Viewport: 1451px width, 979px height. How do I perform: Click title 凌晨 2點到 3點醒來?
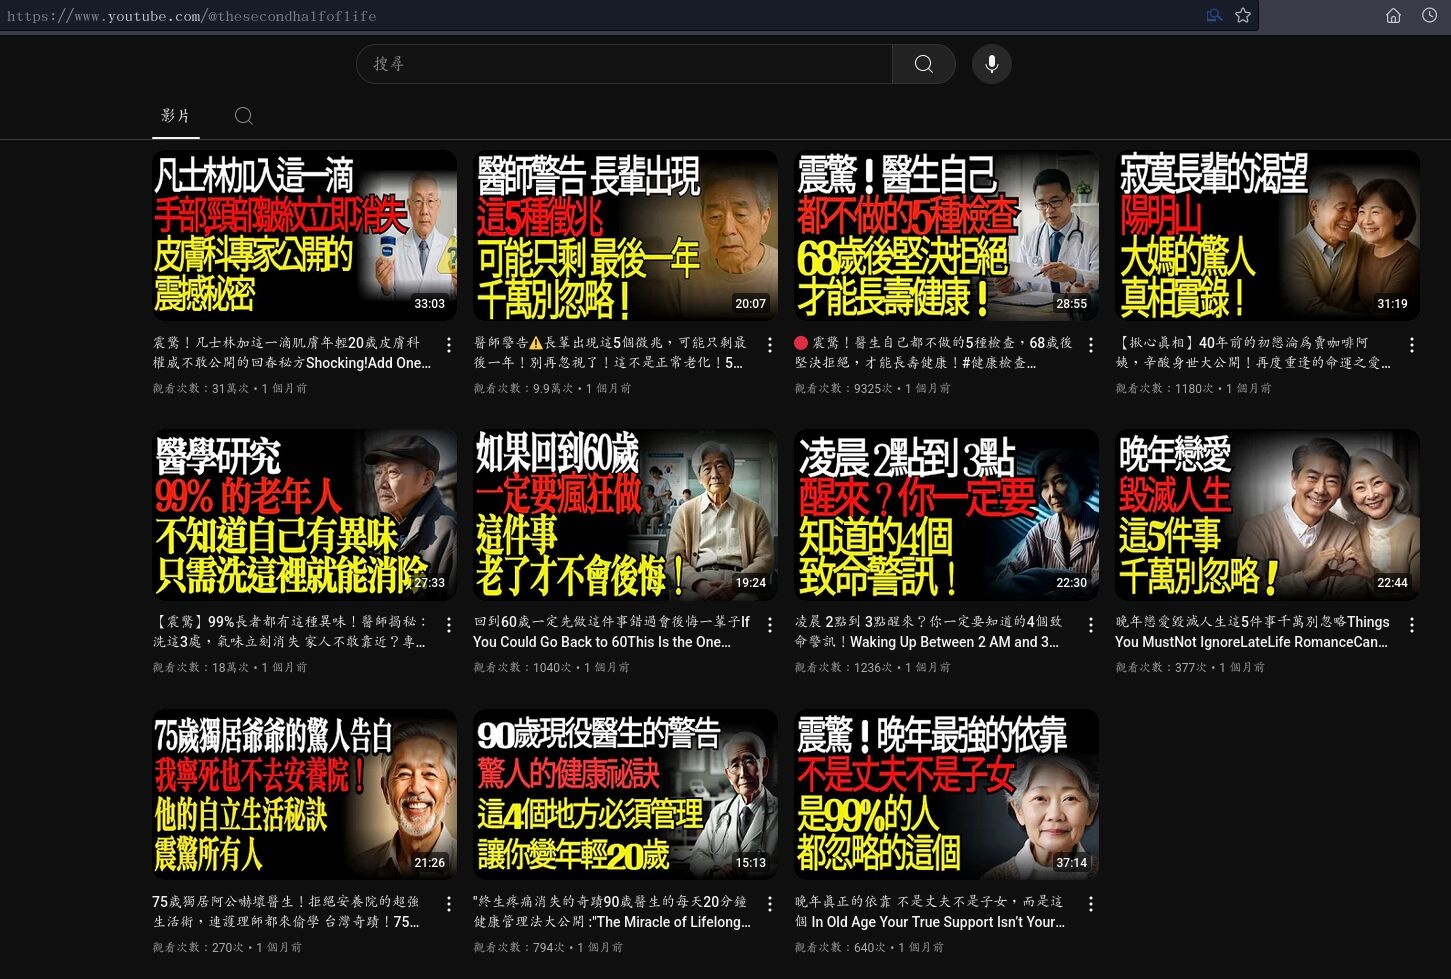pos(928,632)
